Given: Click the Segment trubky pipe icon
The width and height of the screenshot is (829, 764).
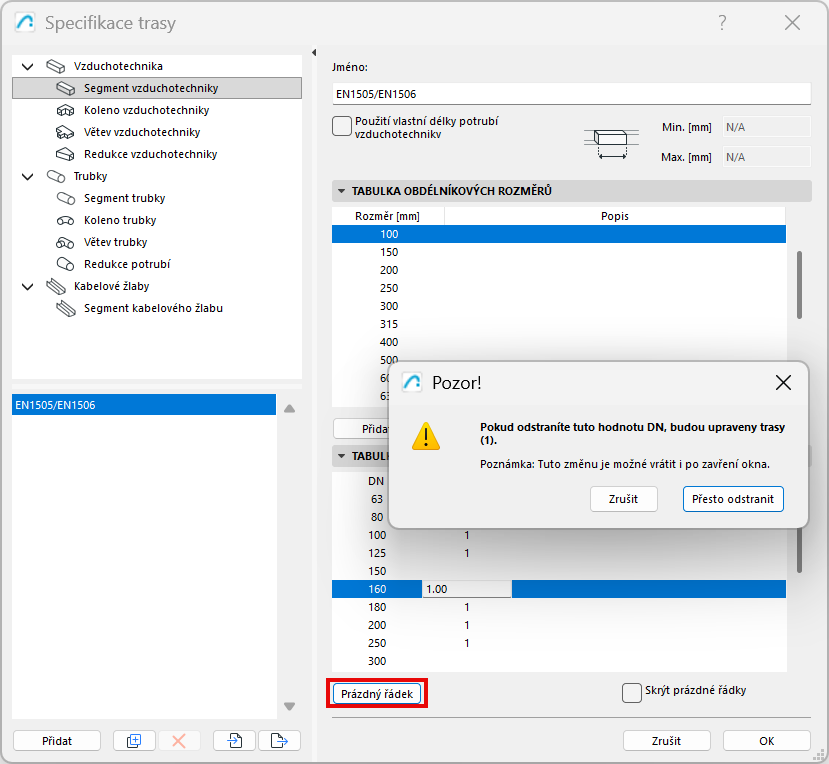Looking at the screenshot, I should pyautogui.click(x=66, y=198).
